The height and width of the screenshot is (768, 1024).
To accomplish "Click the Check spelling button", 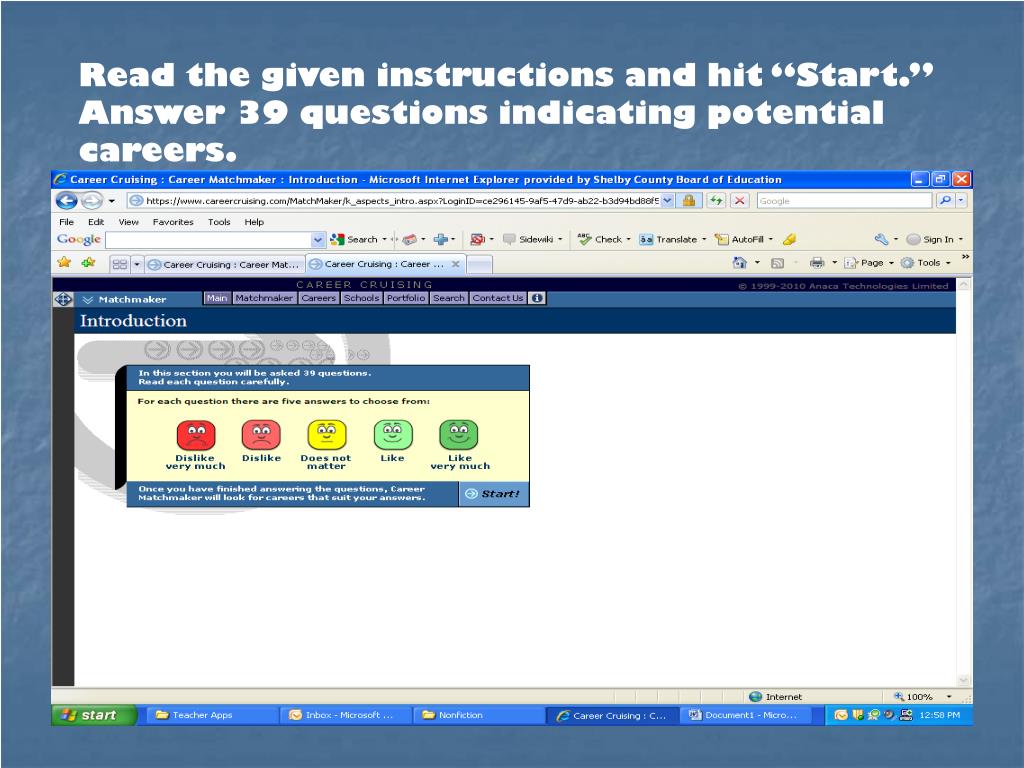I will click(603, 239).
